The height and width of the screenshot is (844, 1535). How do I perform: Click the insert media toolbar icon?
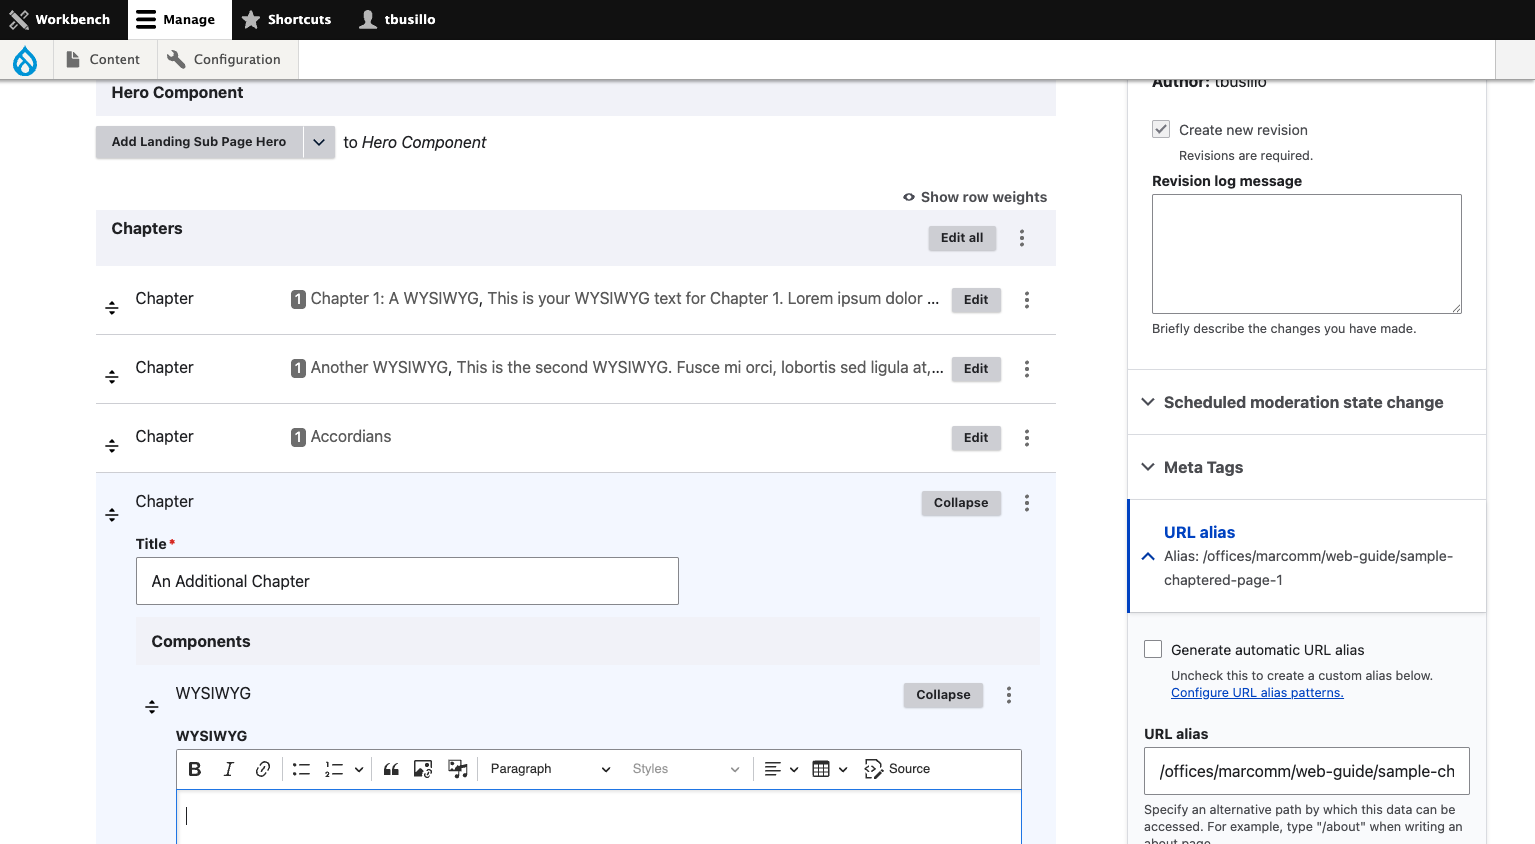tap(458, 769)
